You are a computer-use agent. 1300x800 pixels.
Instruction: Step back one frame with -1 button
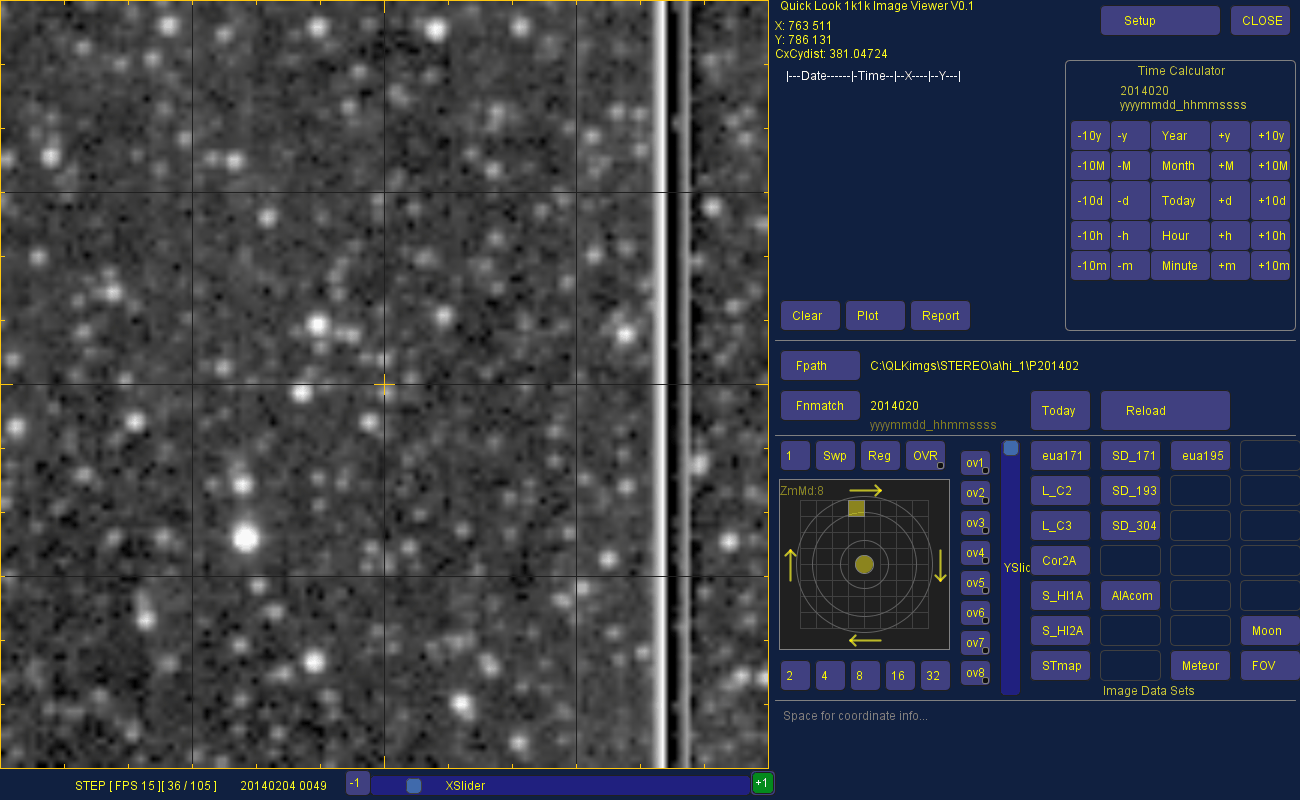[358, 783]
